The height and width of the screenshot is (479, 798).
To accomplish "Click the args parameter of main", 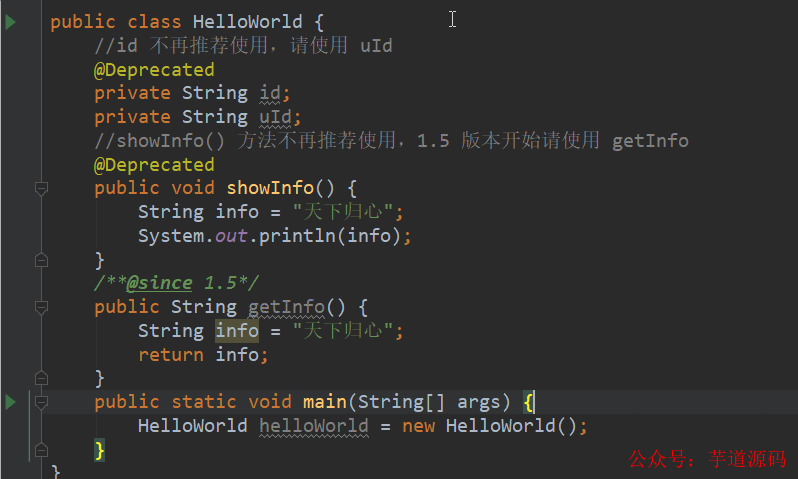I will (479, 402).
